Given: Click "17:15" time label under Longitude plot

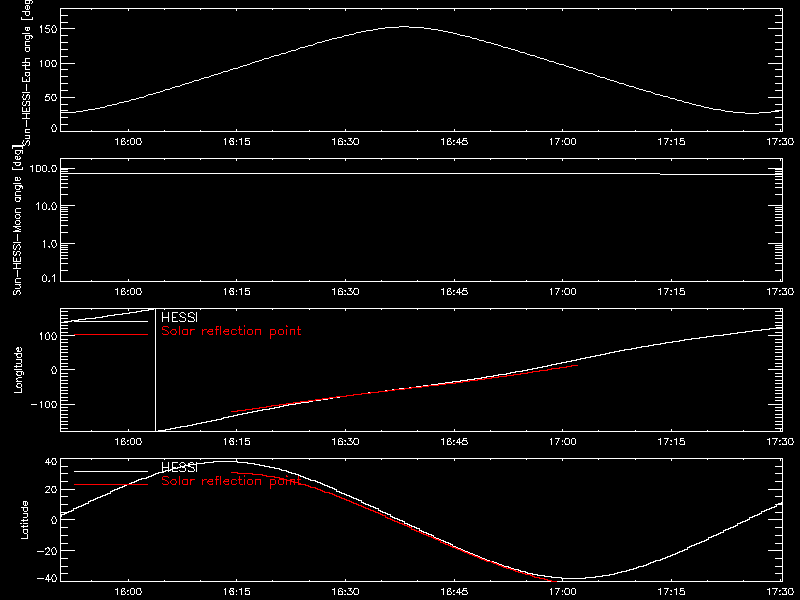Looking at the screenshot, I should pyautogui.click(x=671, y=442).
